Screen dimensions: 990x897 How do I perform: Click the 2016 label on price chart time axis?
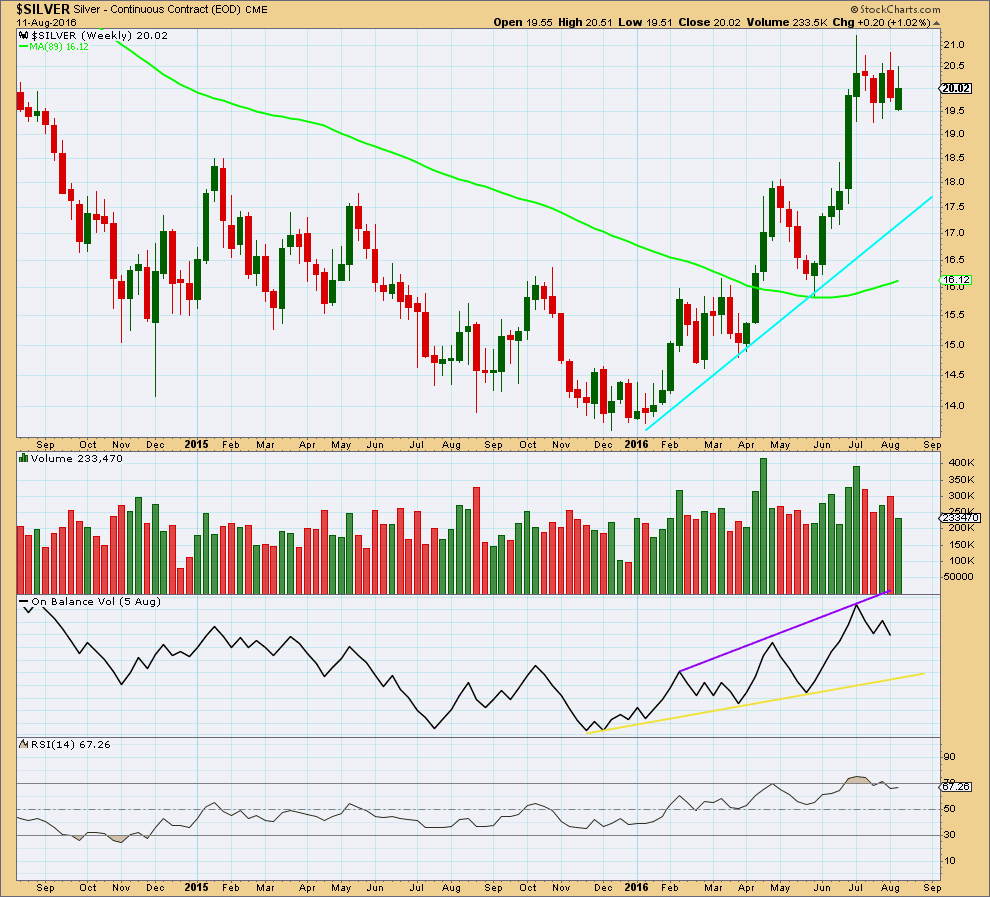(x=636, y=444)
